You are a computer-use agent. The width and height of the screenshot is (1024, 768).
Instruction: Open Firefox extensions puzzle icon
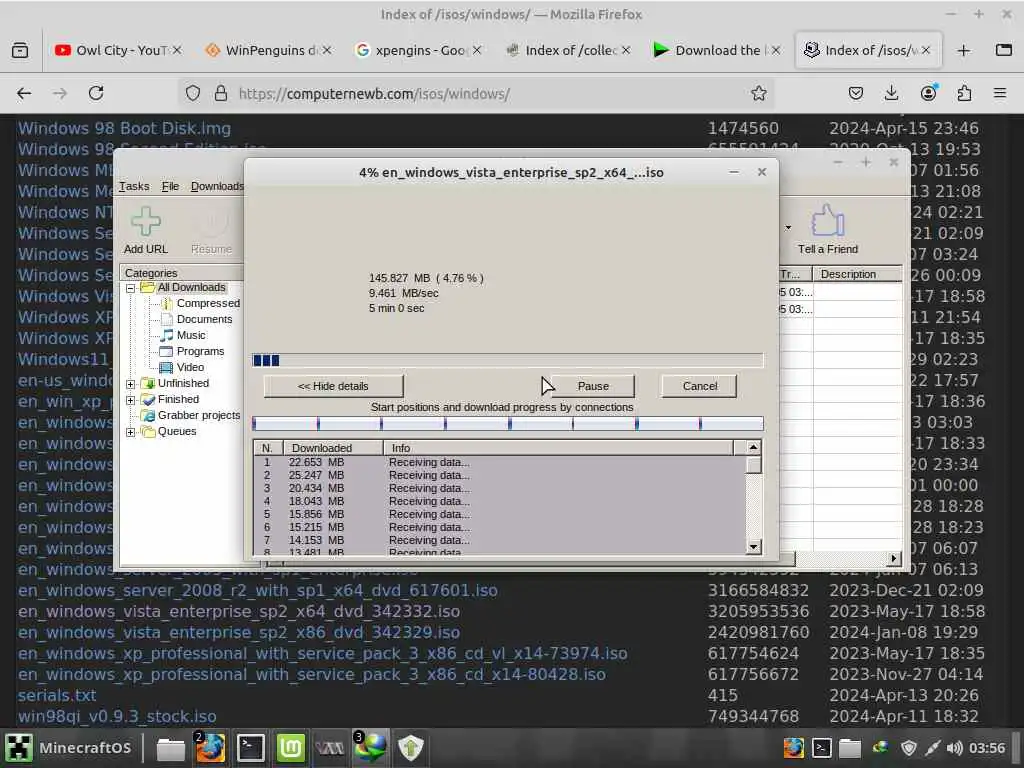(x=964, y=93)
